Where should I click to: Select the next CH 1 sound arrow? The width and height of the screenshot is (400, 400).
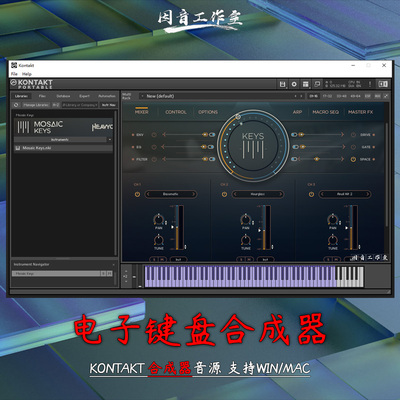pos(193,194)
